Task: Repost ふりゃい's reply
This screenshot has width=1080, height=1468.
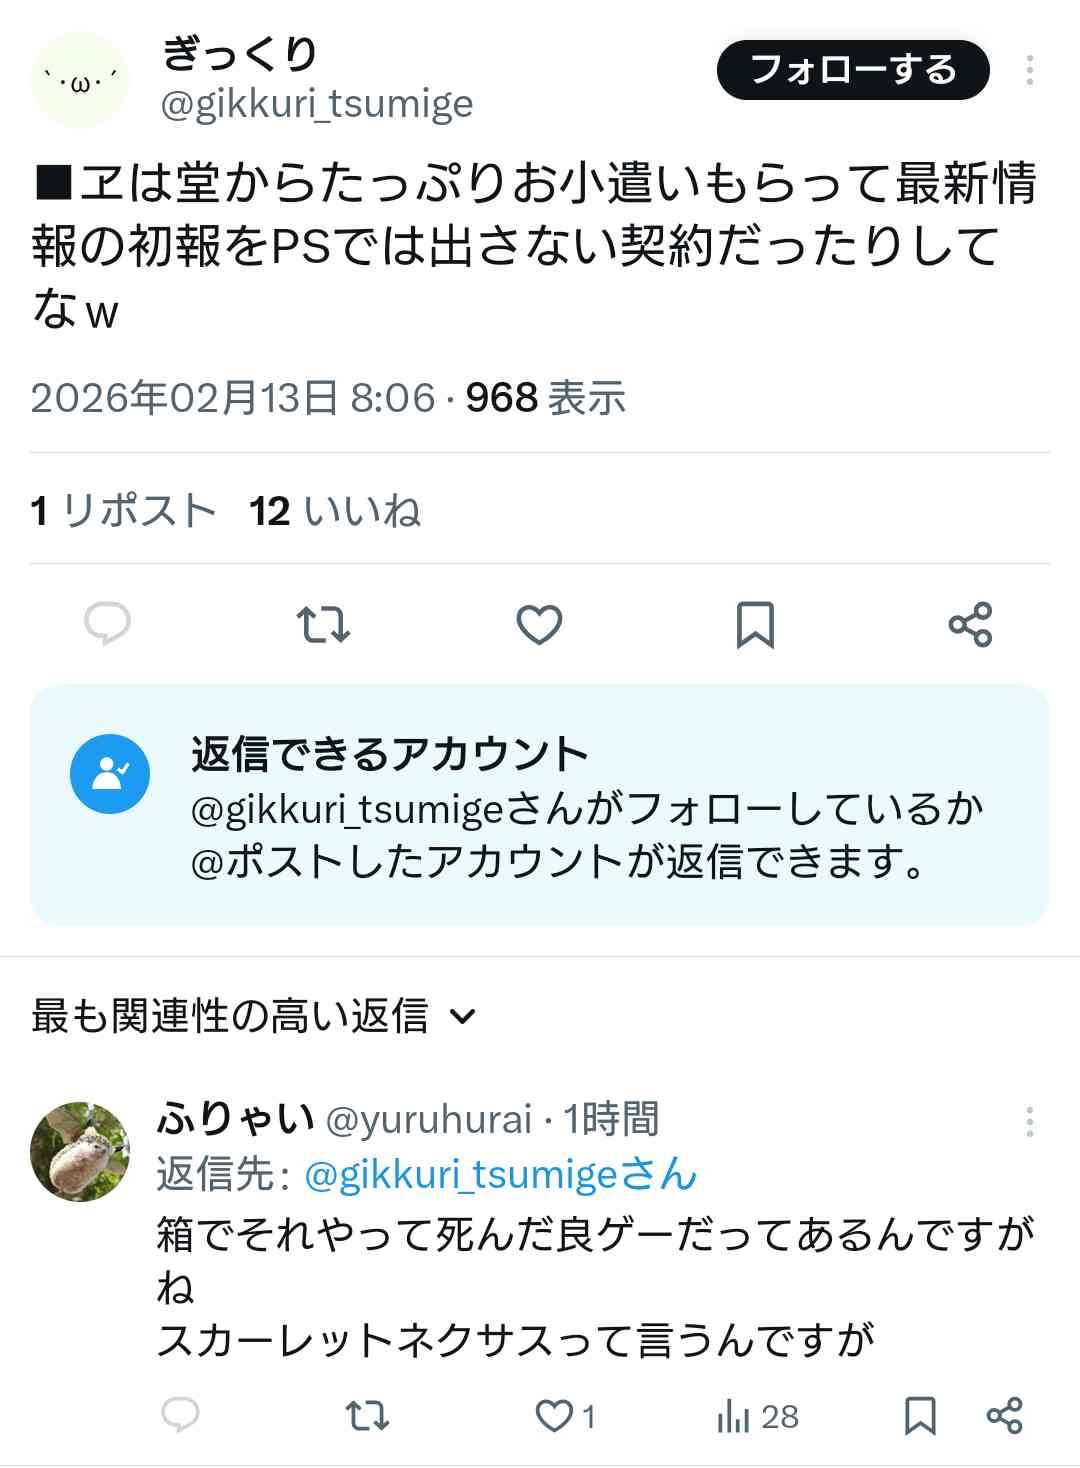Action: pos(367,1415)
